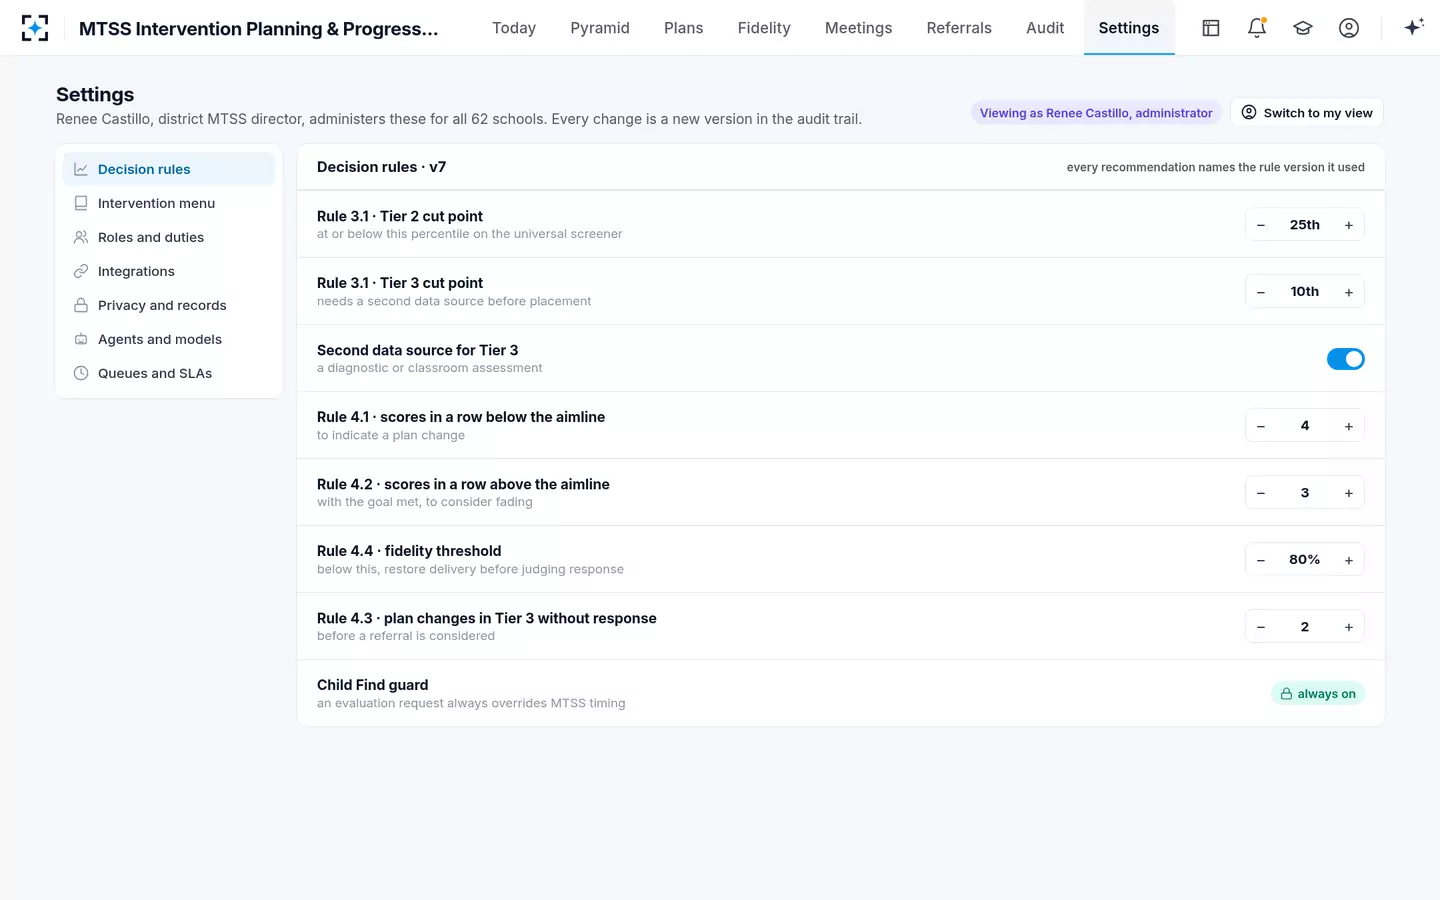Open the user account icon

click(x=1349, y=28)
